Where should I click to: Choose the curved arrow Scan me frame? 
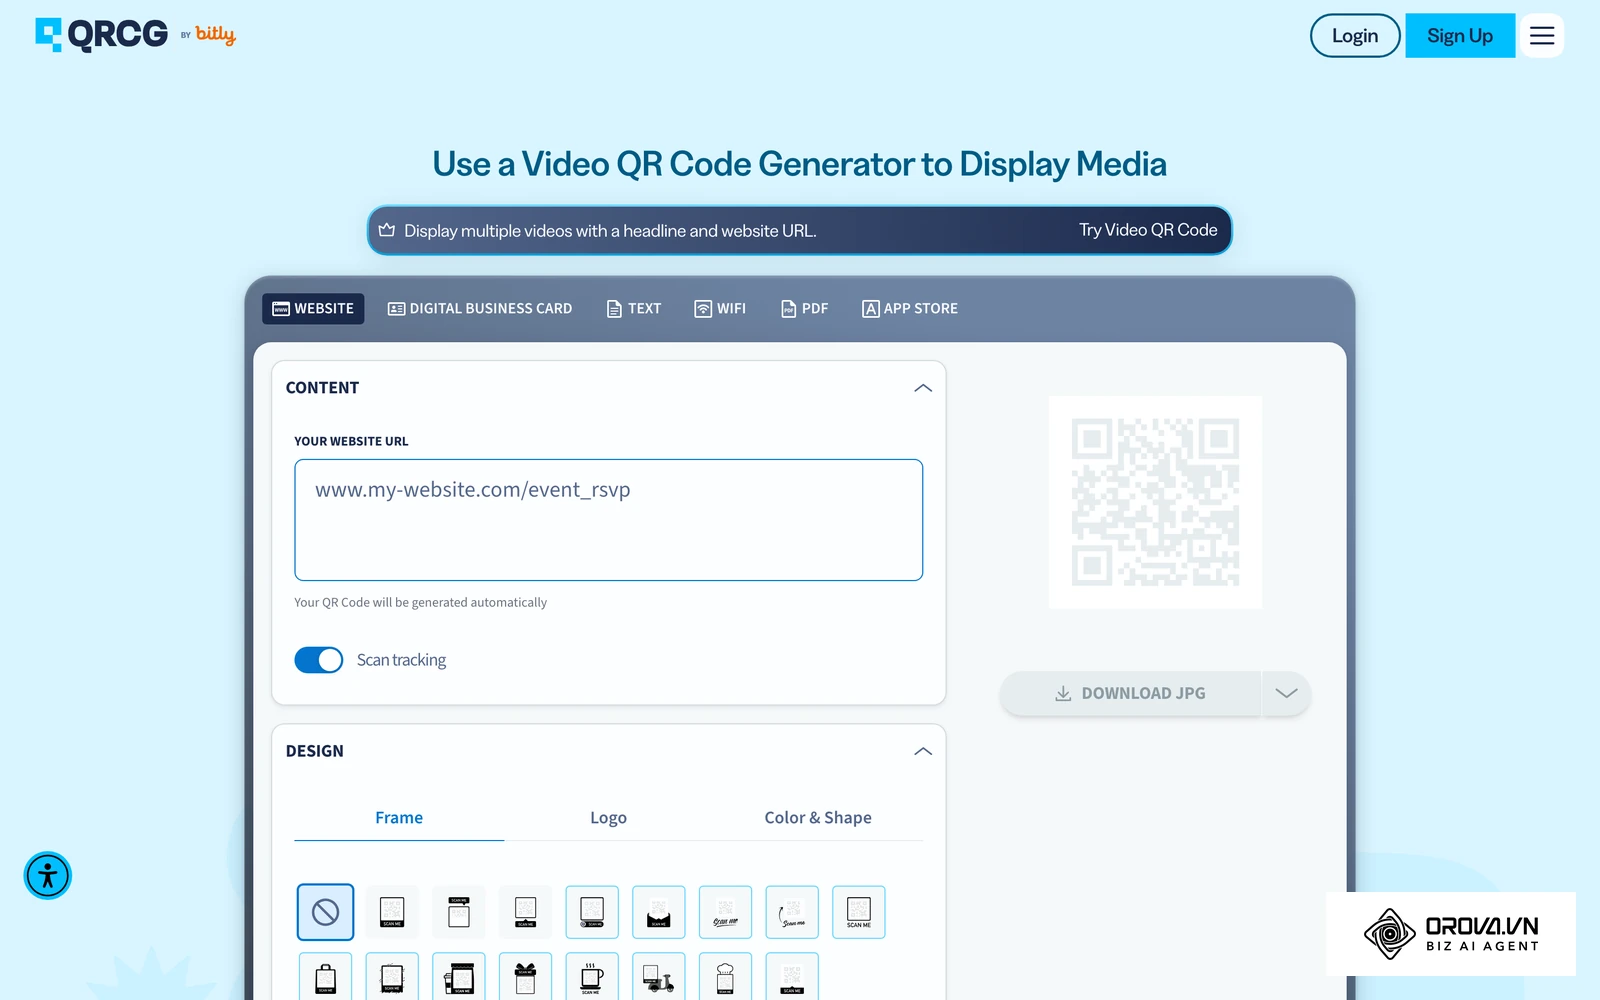tap(792, 912)
